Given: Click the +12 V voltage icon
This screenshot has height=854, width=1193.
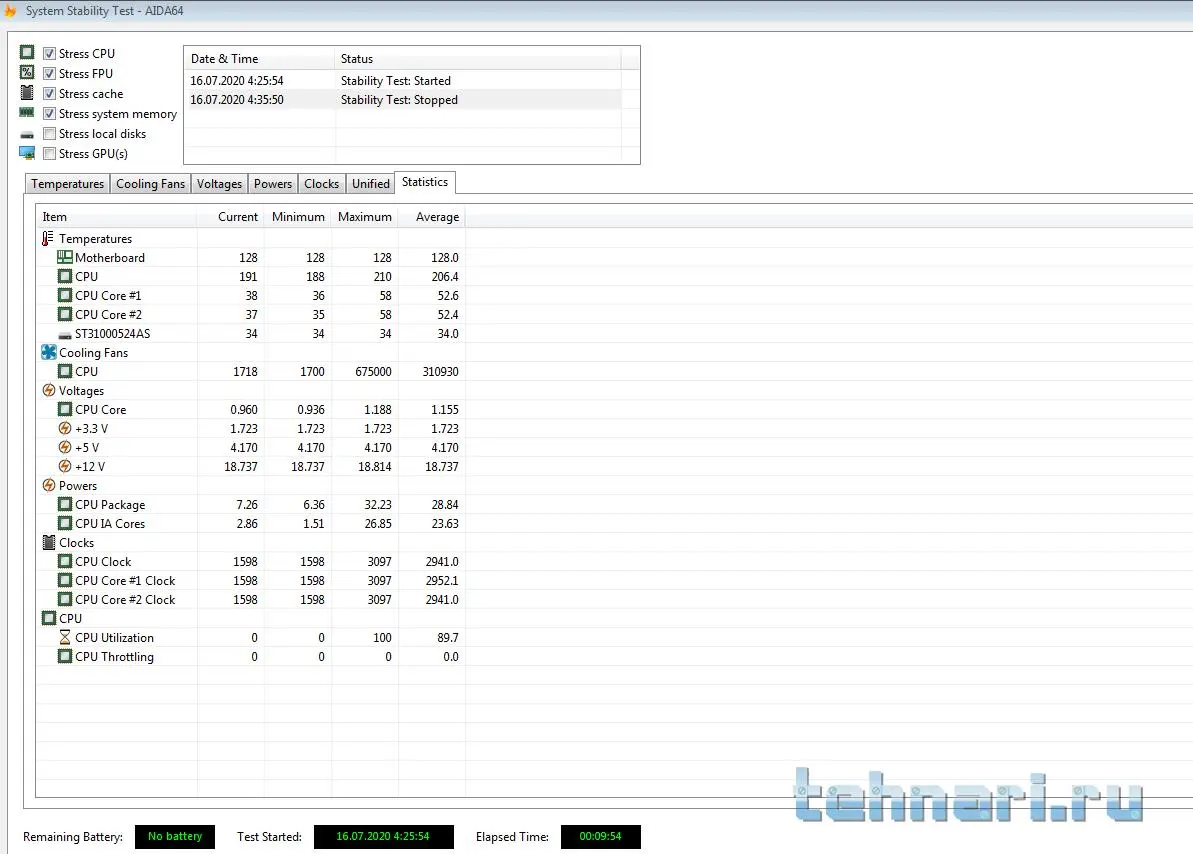Looking at the screenshot, I should [x=65, y=467].
